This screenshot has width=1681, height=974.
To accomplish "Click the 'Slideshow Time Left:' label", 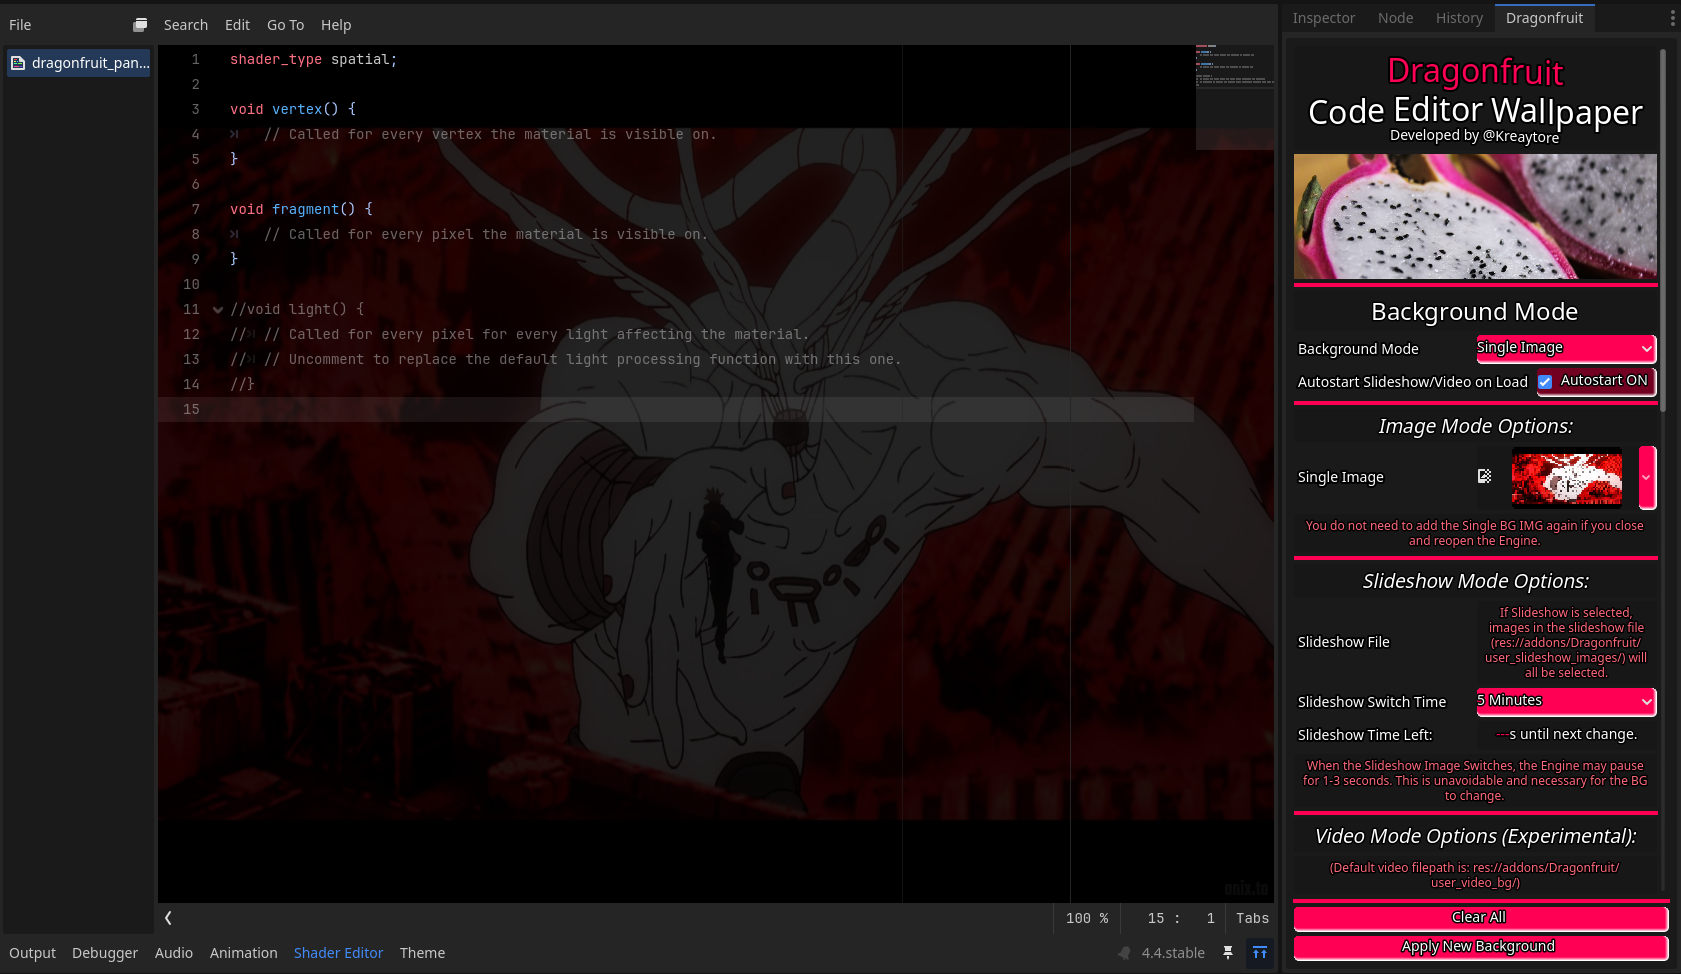I will click(1365, 735).
